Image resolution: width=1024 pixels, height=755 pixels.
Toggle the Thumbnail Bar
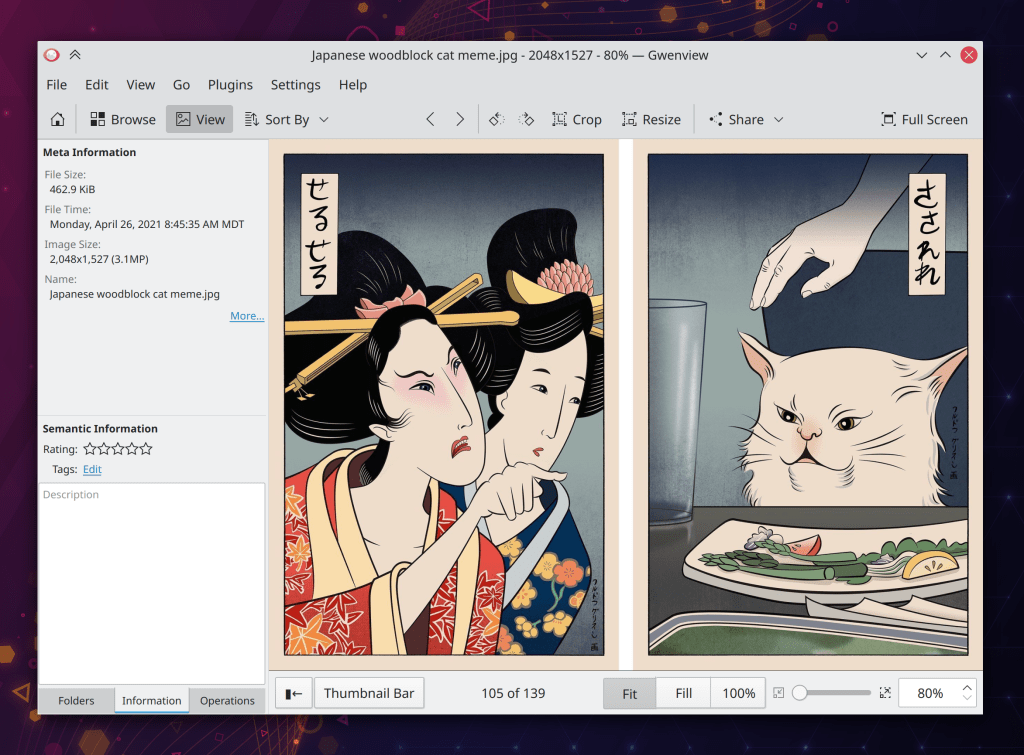point(369,693)
